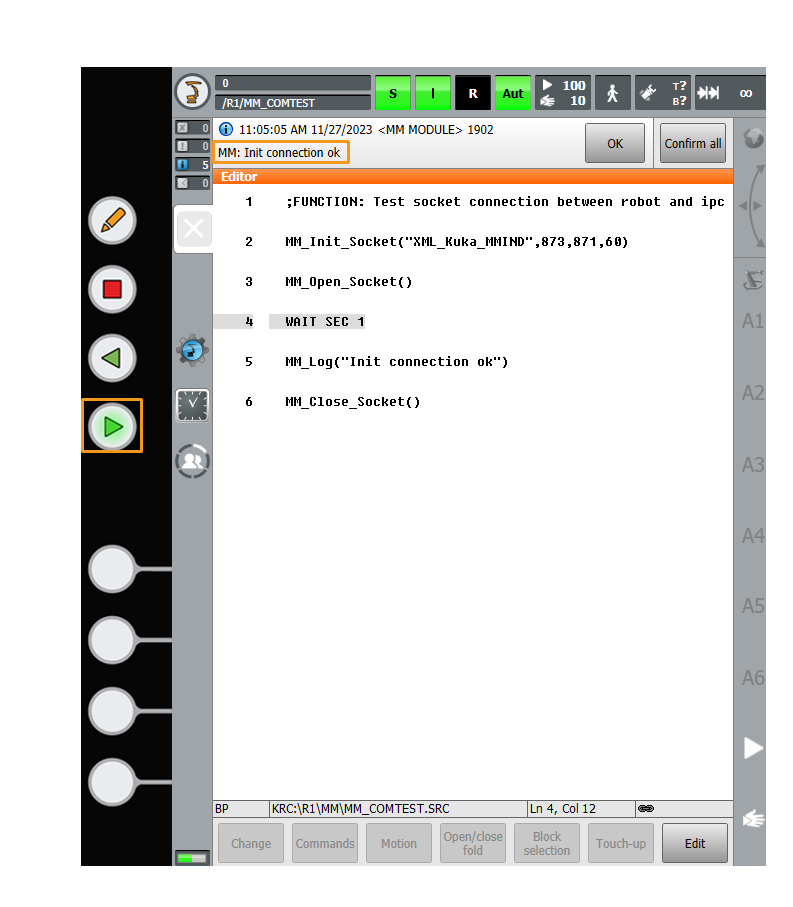Open the KUKA robot main menu icon

coord(193,91)
